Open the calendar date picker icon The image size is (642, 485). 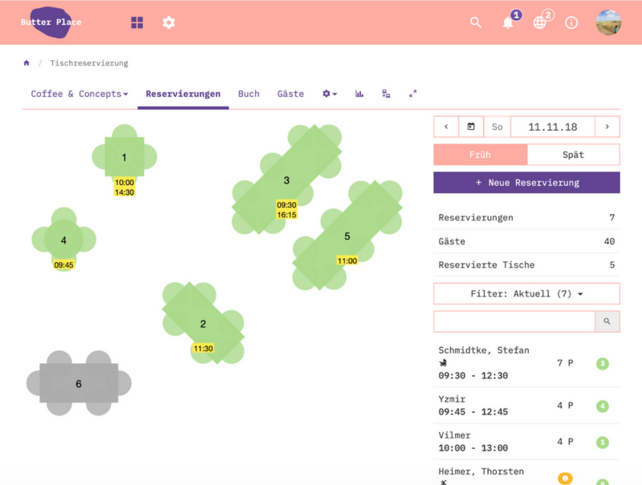pyautogui.click(x=471, y=127)
